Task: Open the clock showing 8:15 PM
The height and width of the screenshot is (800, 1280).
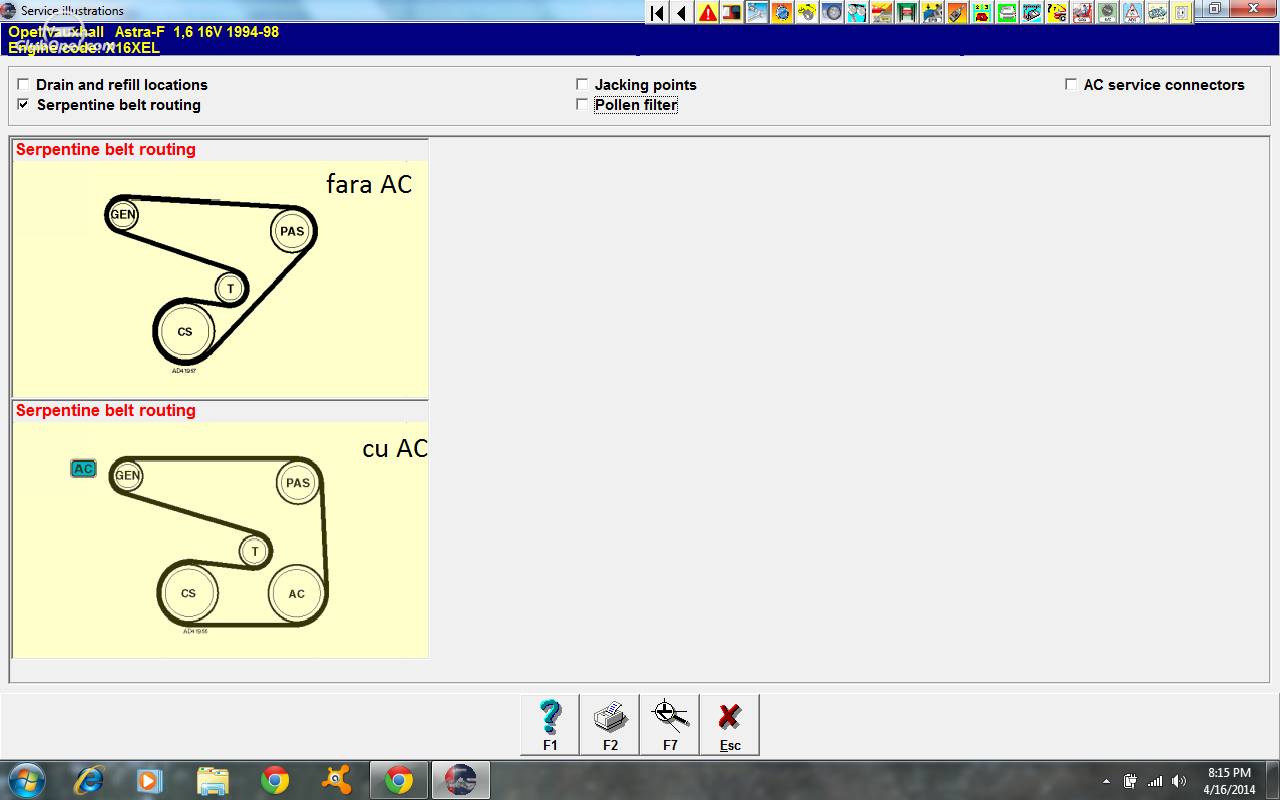Action: pos(1230,780)
